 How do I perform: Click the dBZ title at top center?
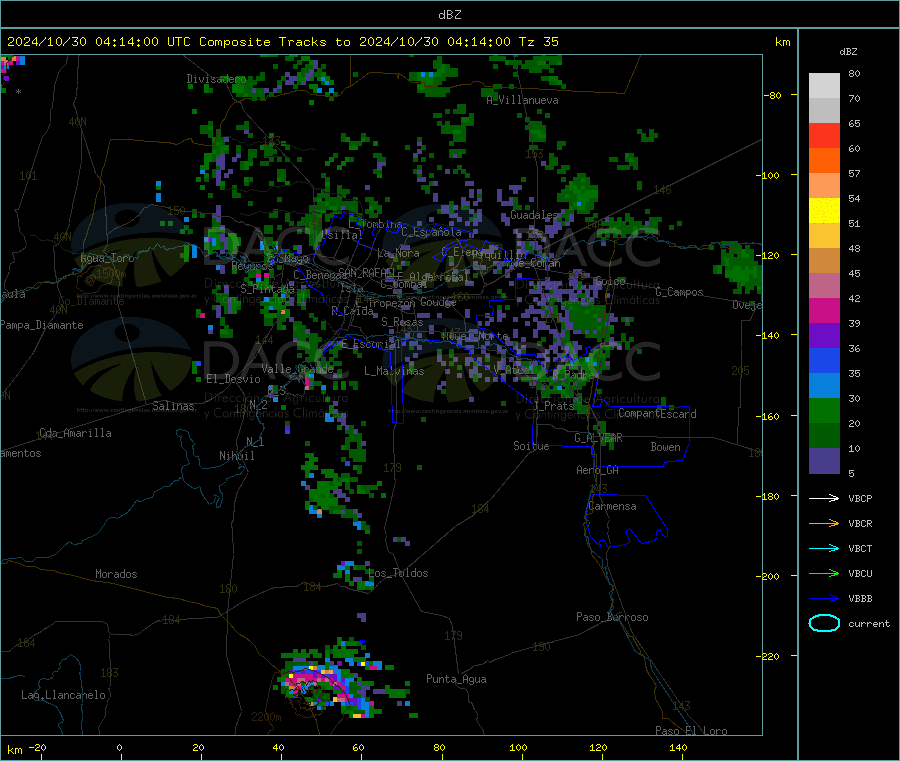(449, 15)
